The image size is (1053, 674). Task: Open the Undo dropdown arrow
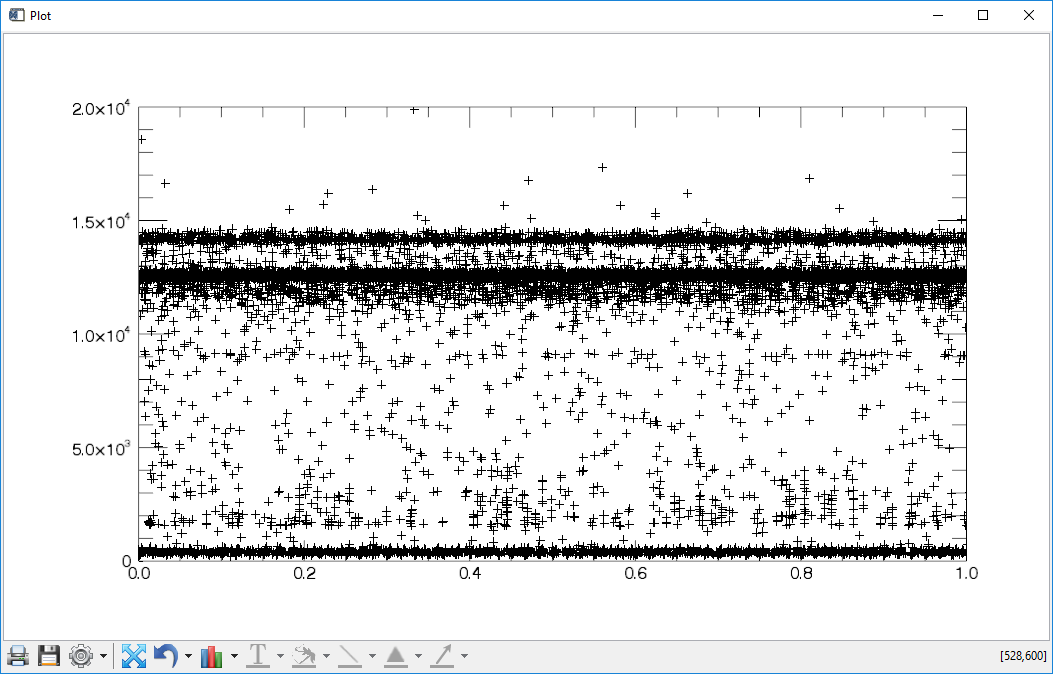(x=189, y=656)
